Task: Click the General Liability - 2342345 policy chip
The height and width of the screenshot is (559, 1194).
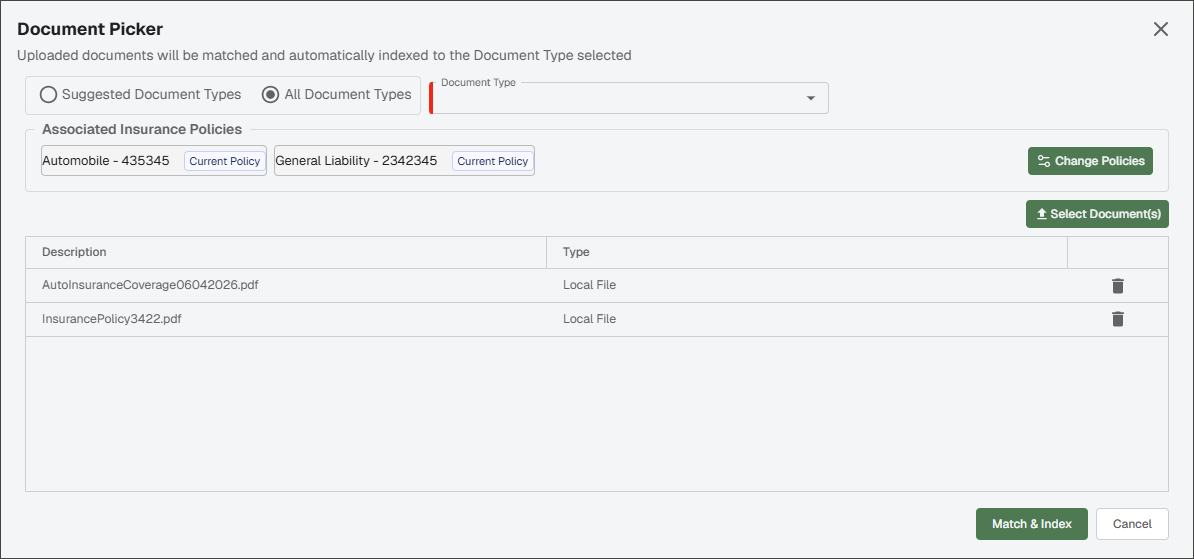Action: pyautogui.click(x=404, y=161)
